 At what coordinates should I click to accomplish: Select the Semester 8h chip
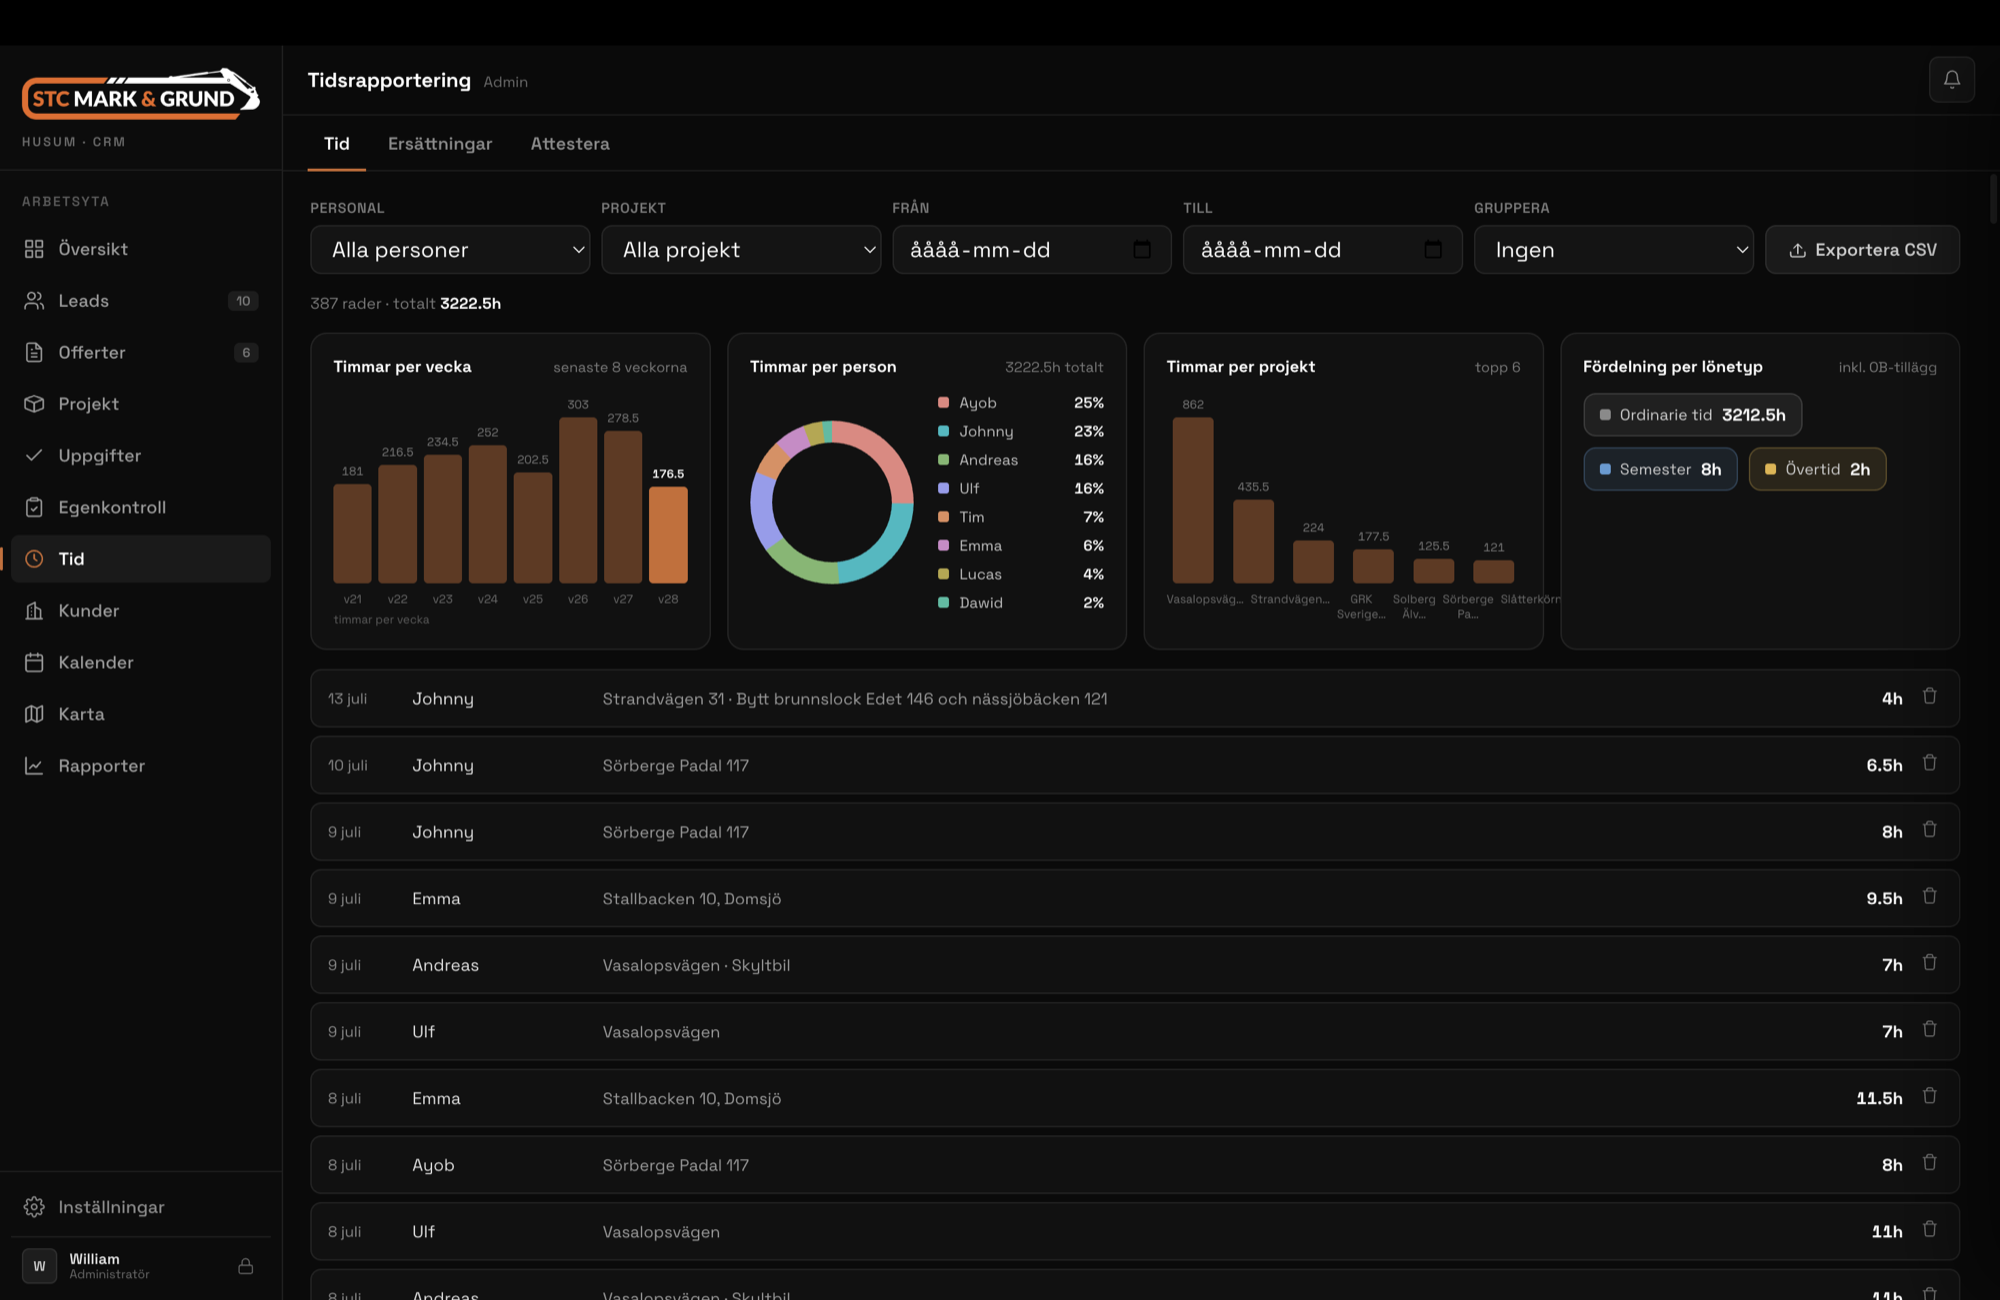point(1660,469)
